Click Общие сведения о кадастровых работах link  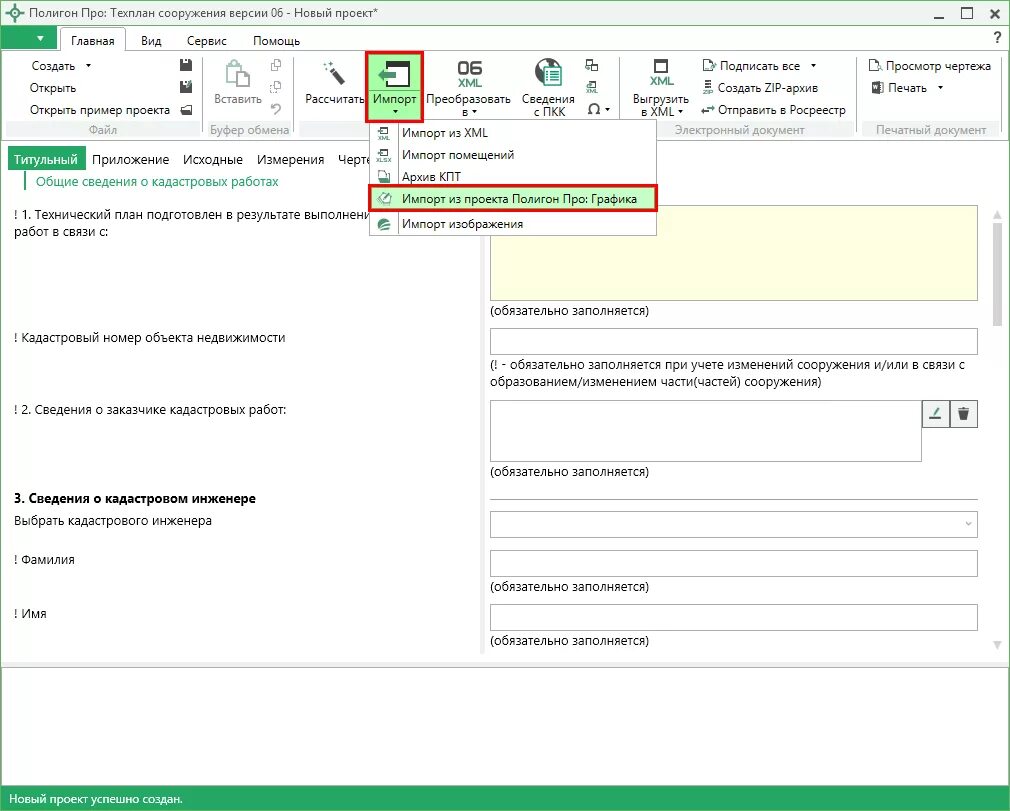pos(157,182)
